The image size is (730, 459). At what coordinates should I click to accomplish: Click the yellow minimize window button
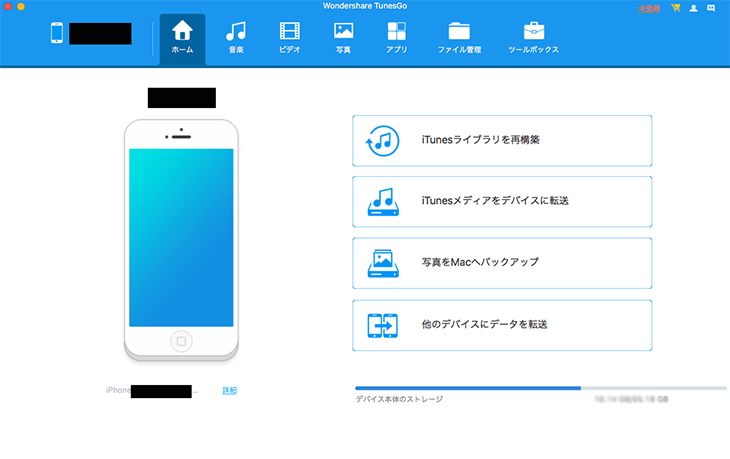coord(21,7)
